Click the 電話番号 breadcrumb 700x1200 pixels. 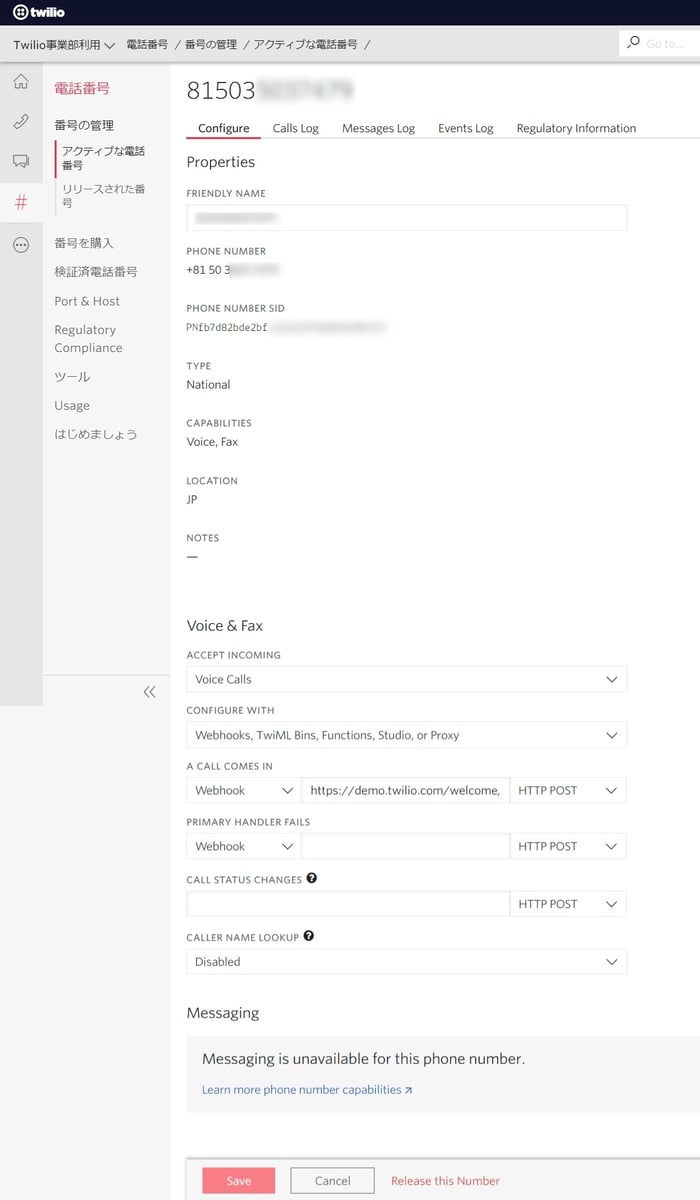(x=147, y=45)
